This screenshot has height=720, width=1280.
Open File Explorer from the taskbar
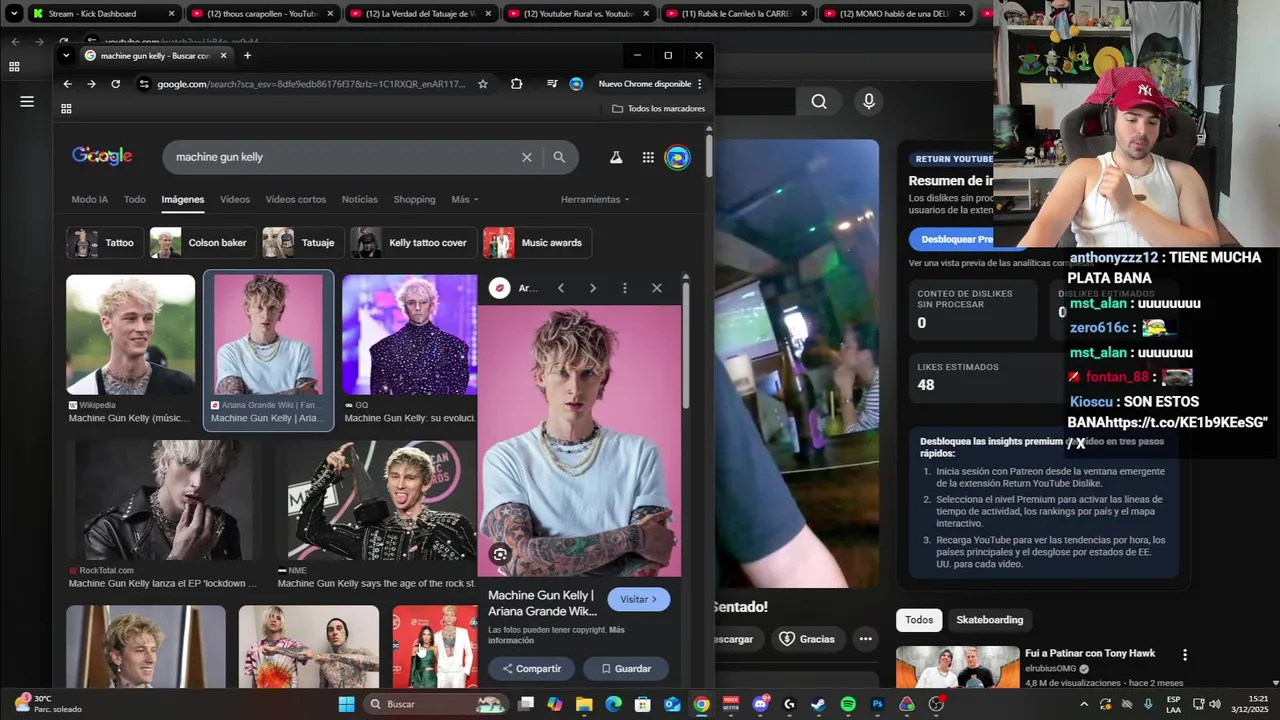(x=584, y=704)
